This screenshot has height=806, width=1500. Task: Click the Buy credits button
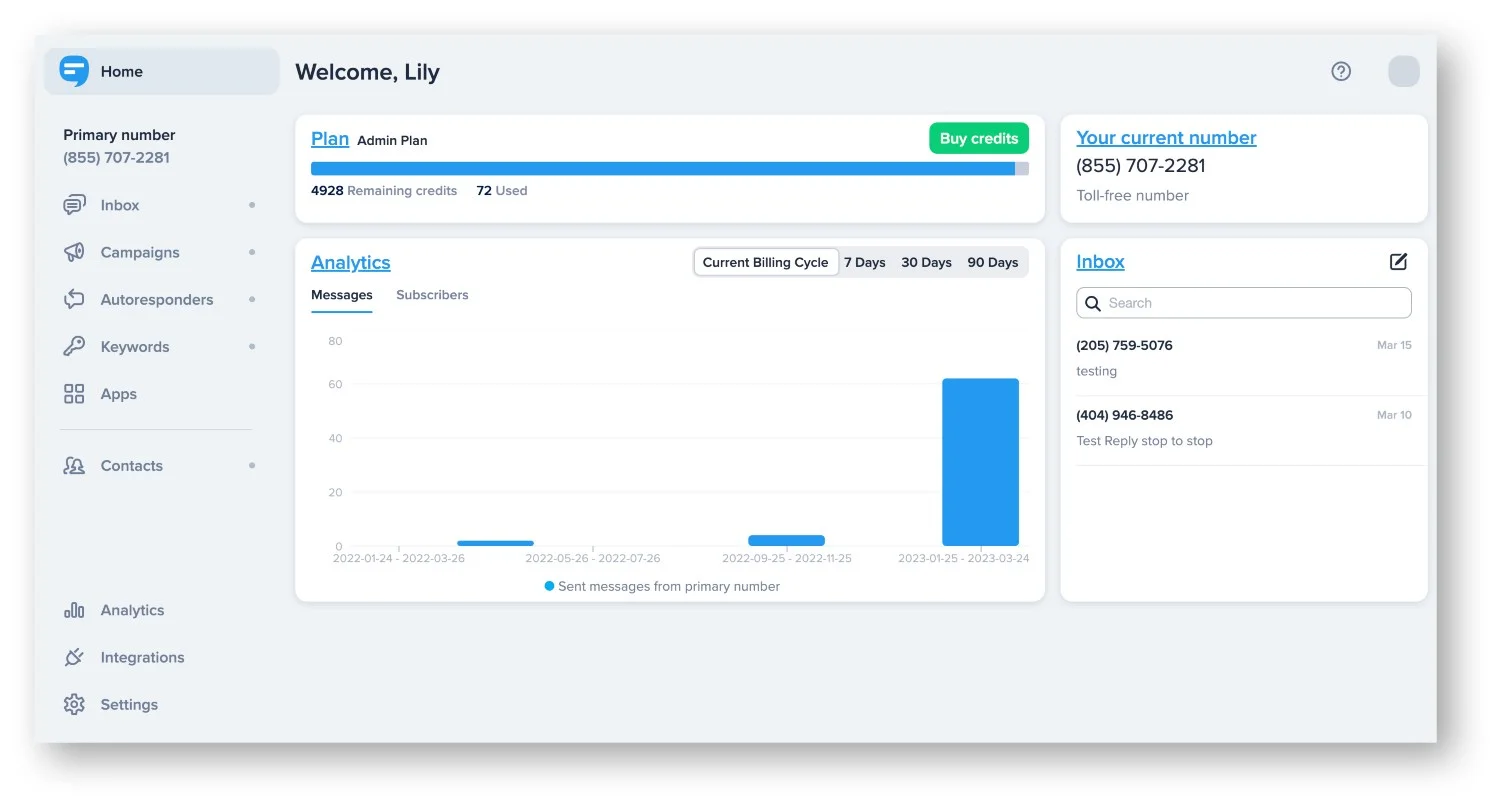978,139
